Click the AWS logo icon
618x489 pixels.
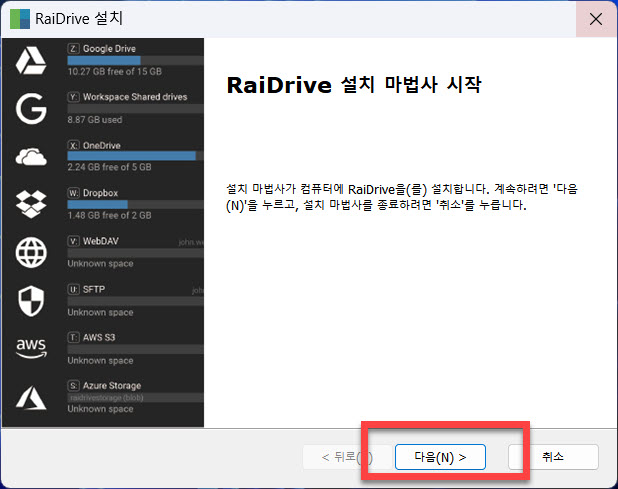click(31, 348)
